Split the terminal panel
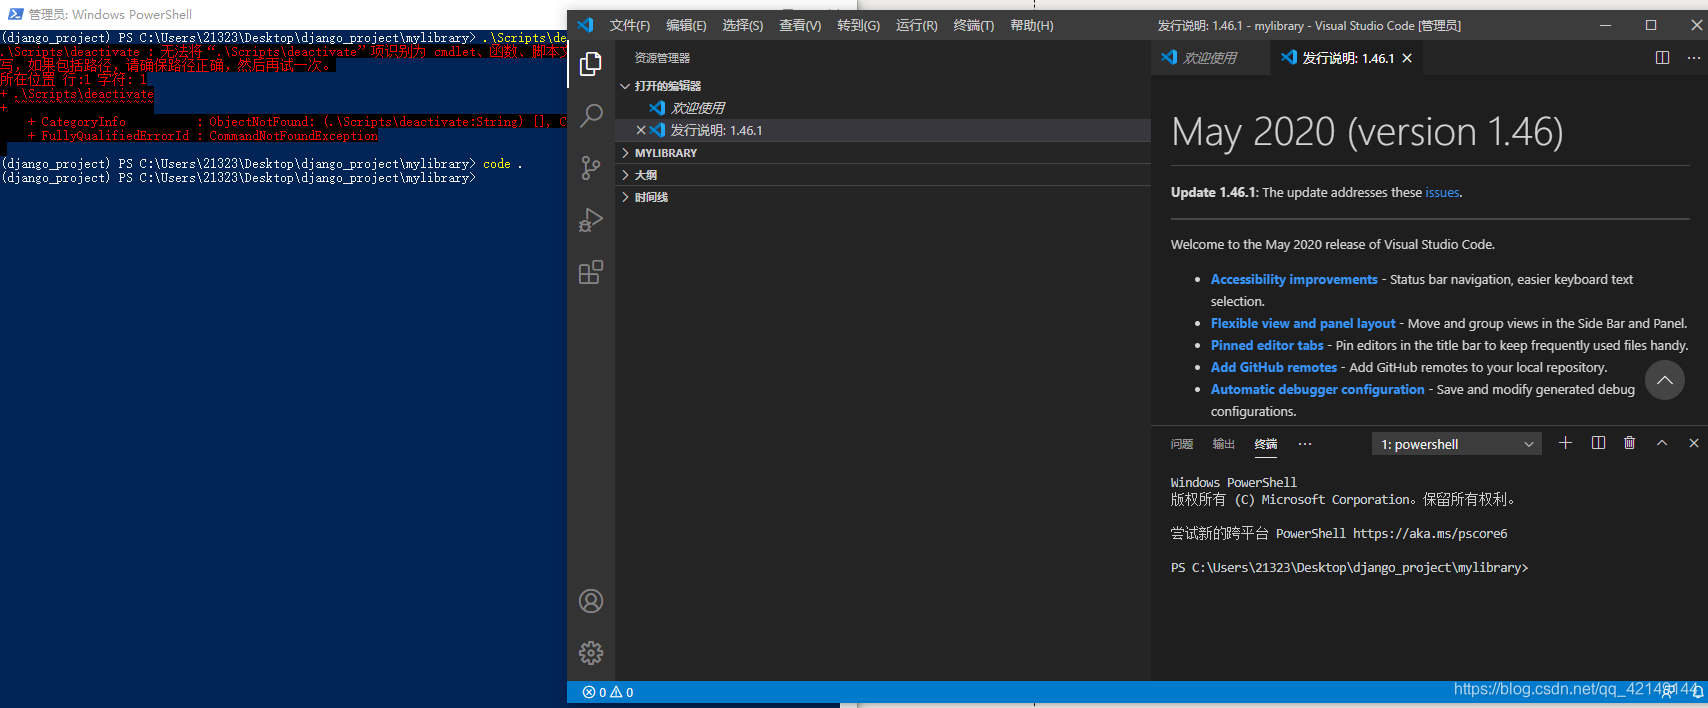This screenshot has width=1708, height=708. click(x=1598, y=443)
